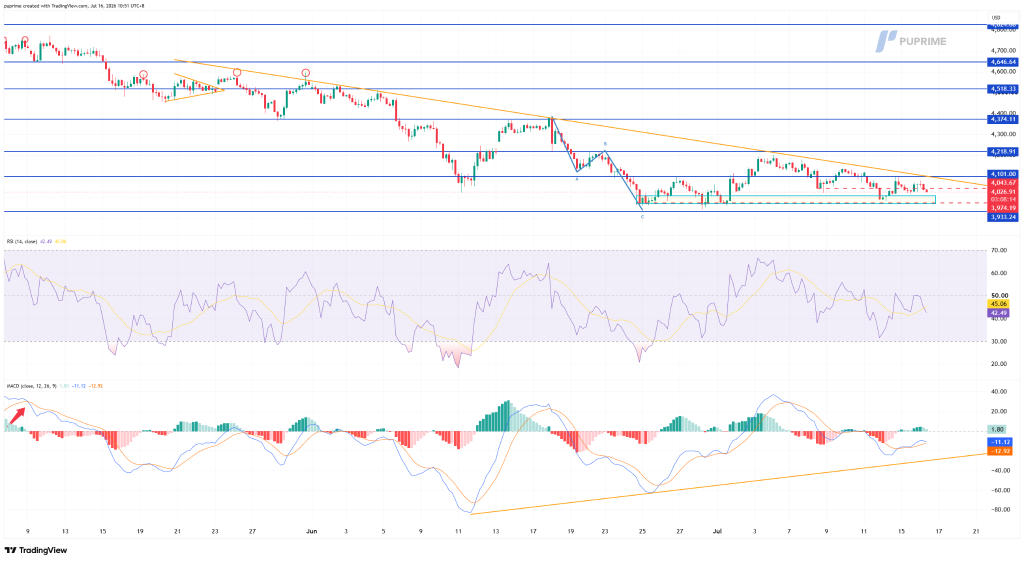Click the 5 date label on time axis

(383, 531)
